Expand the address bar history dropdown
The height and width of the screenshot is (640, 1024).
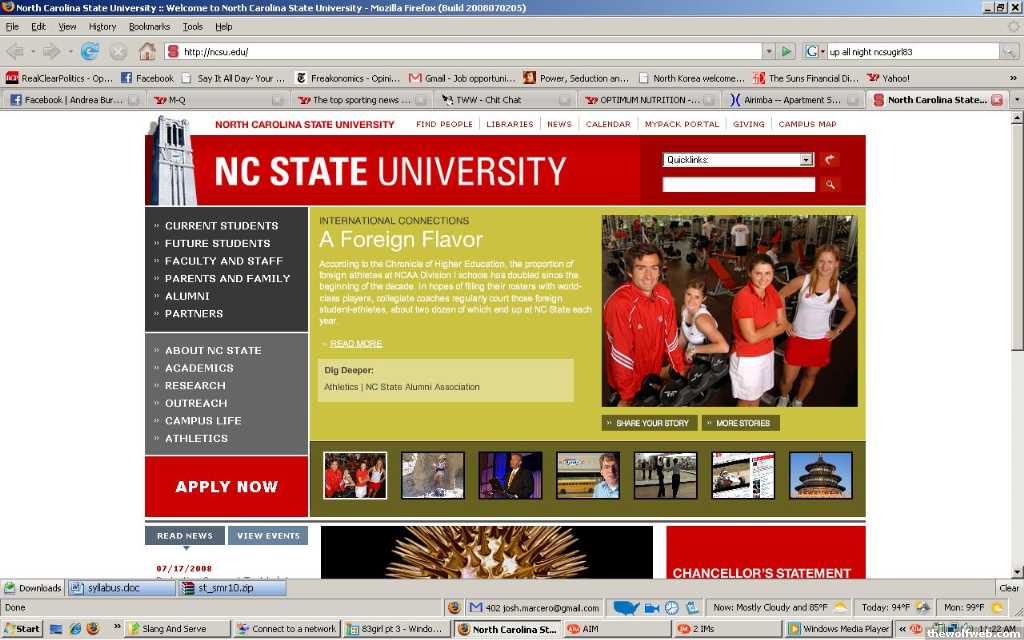pyautogui.click(x=769, y=51)
